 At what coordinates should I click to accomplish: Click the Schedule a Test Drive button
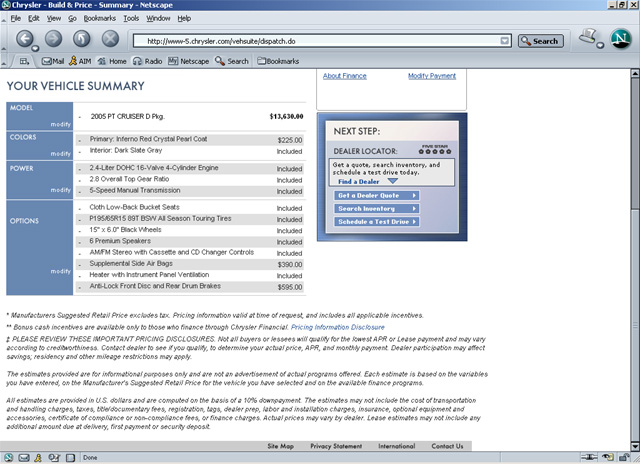pyautogui.click(x=375, y=221)
